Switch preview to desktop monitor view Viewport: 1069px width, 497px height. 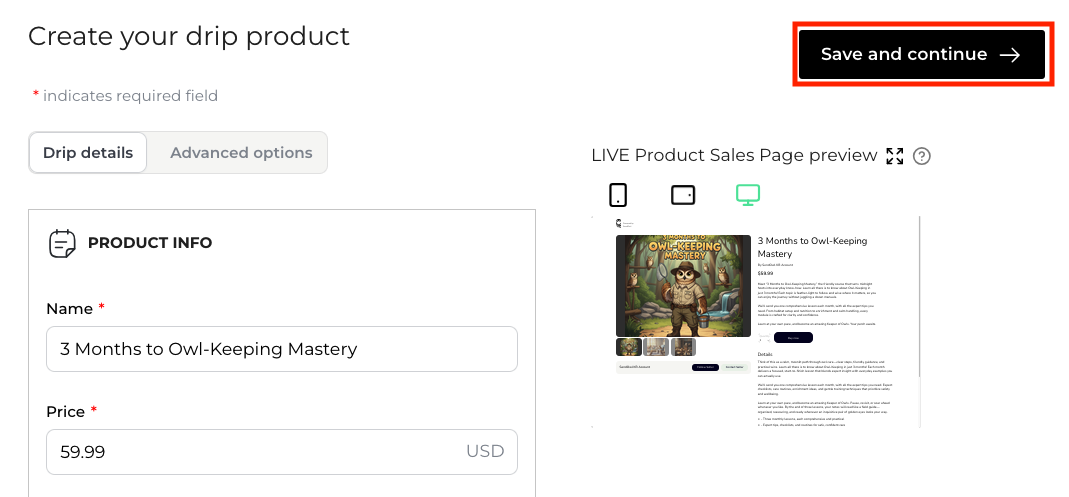click(747, 194)
